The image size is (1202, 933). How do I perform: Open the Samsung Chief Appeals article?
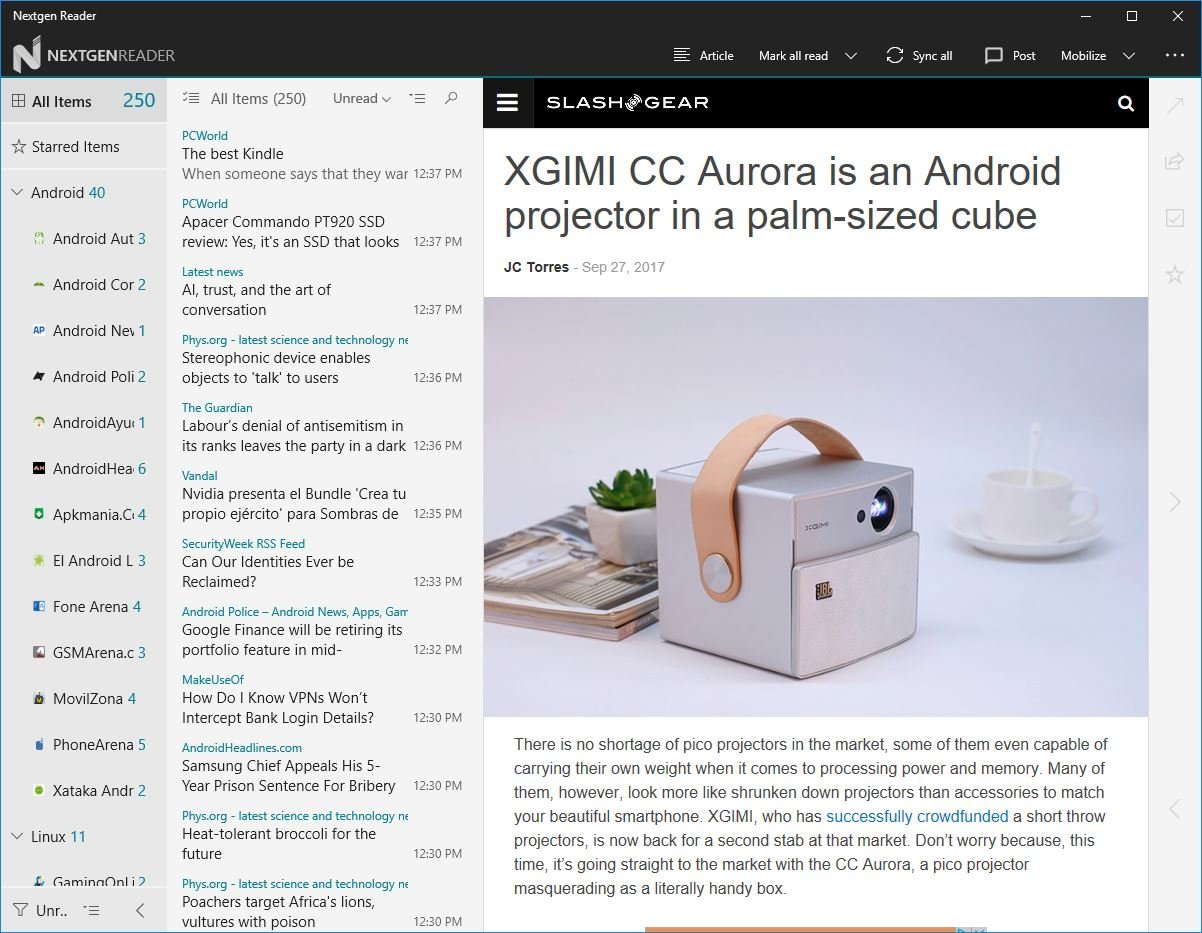pyautogui.click(x=324, y=767)
